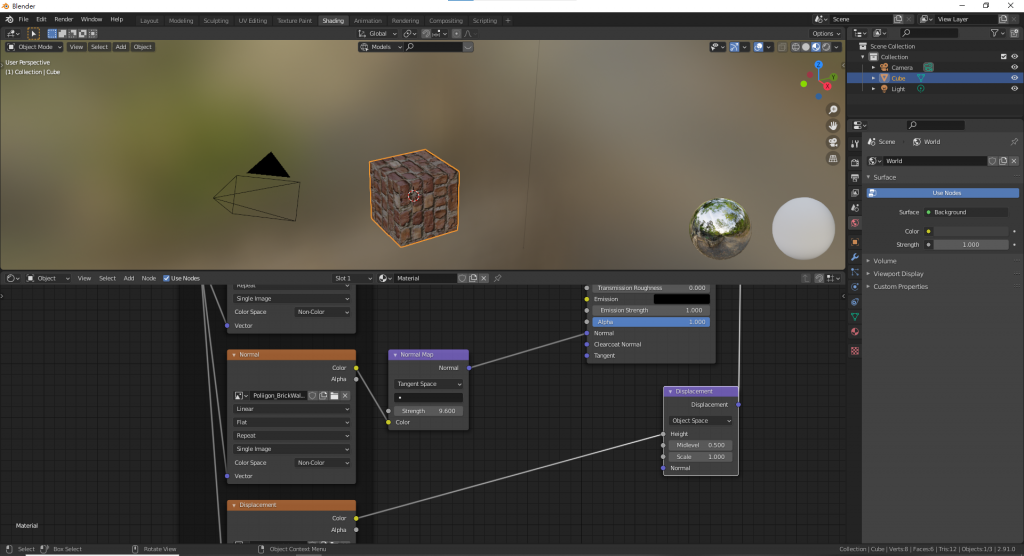
Task: Switch to the UV Editing workspace tab
Action: (x=253, y=20)
